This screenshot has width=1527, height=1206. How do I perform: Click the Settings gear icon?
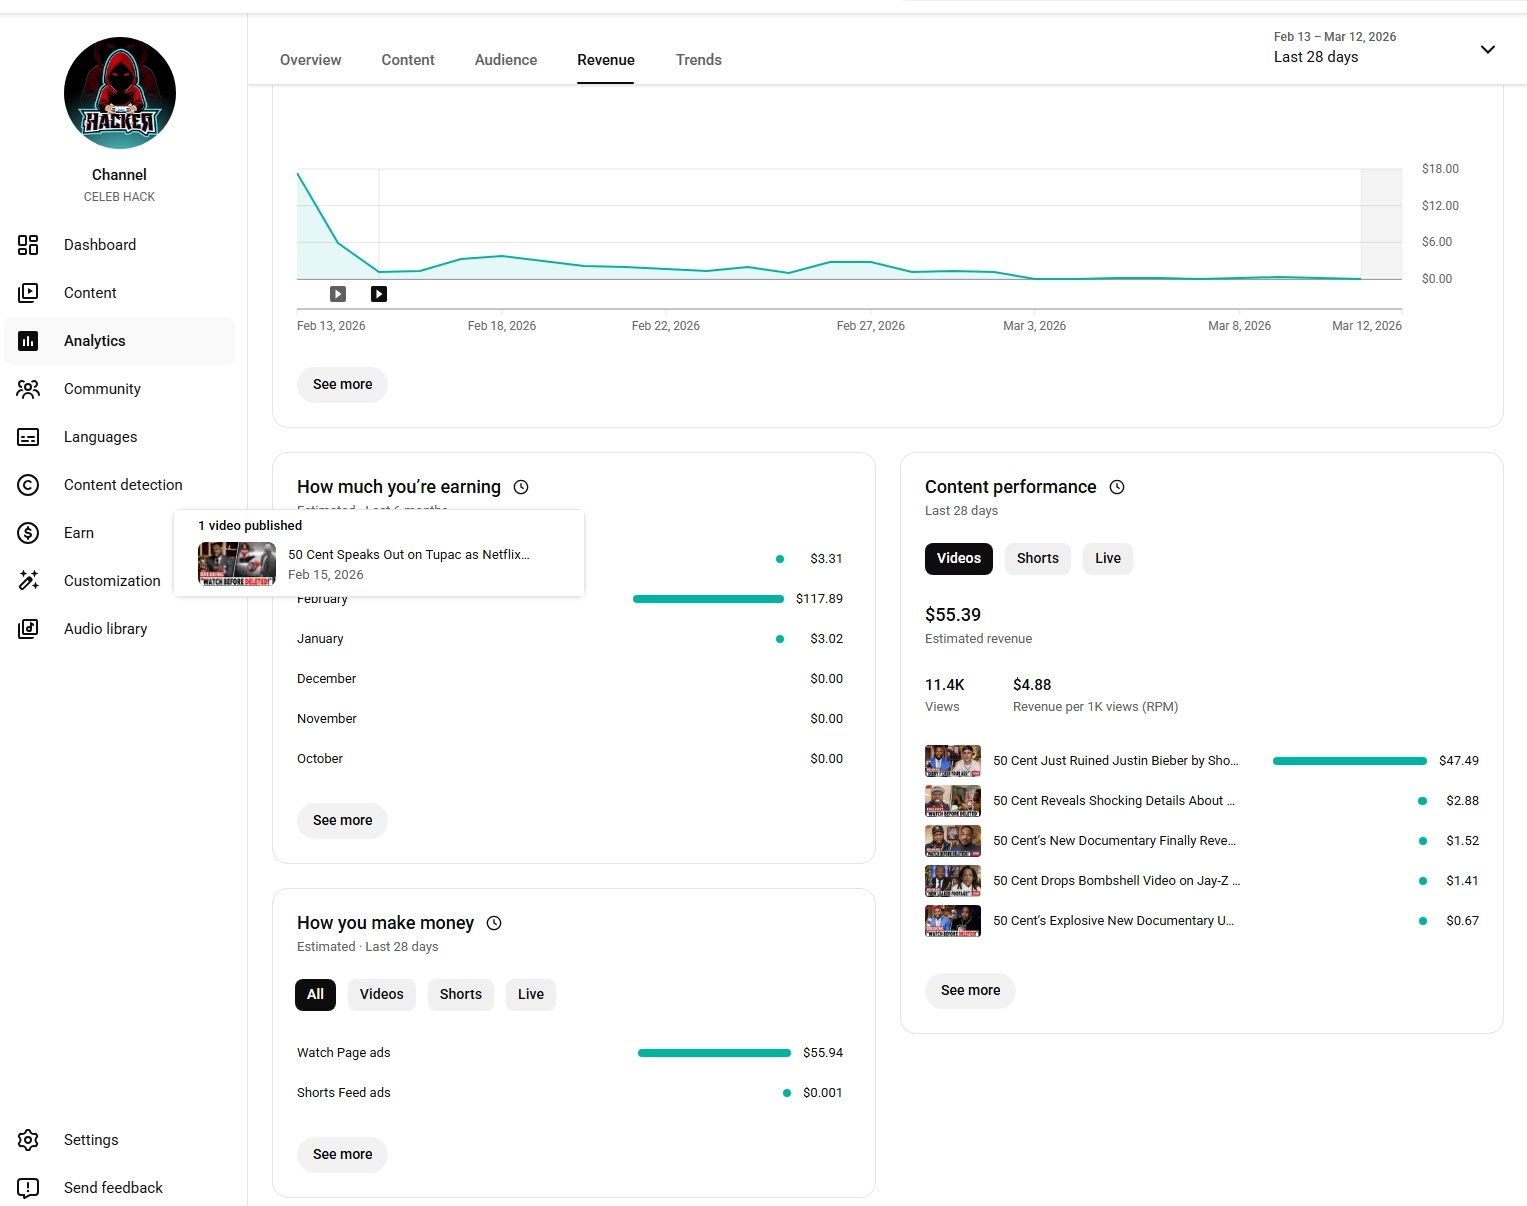pyautogui.click(x=28, y=1140)
